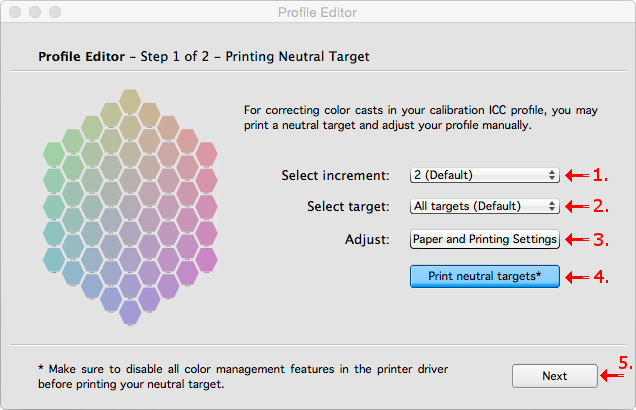Click the Profile Editor title bar text

[x=317, y=12]
